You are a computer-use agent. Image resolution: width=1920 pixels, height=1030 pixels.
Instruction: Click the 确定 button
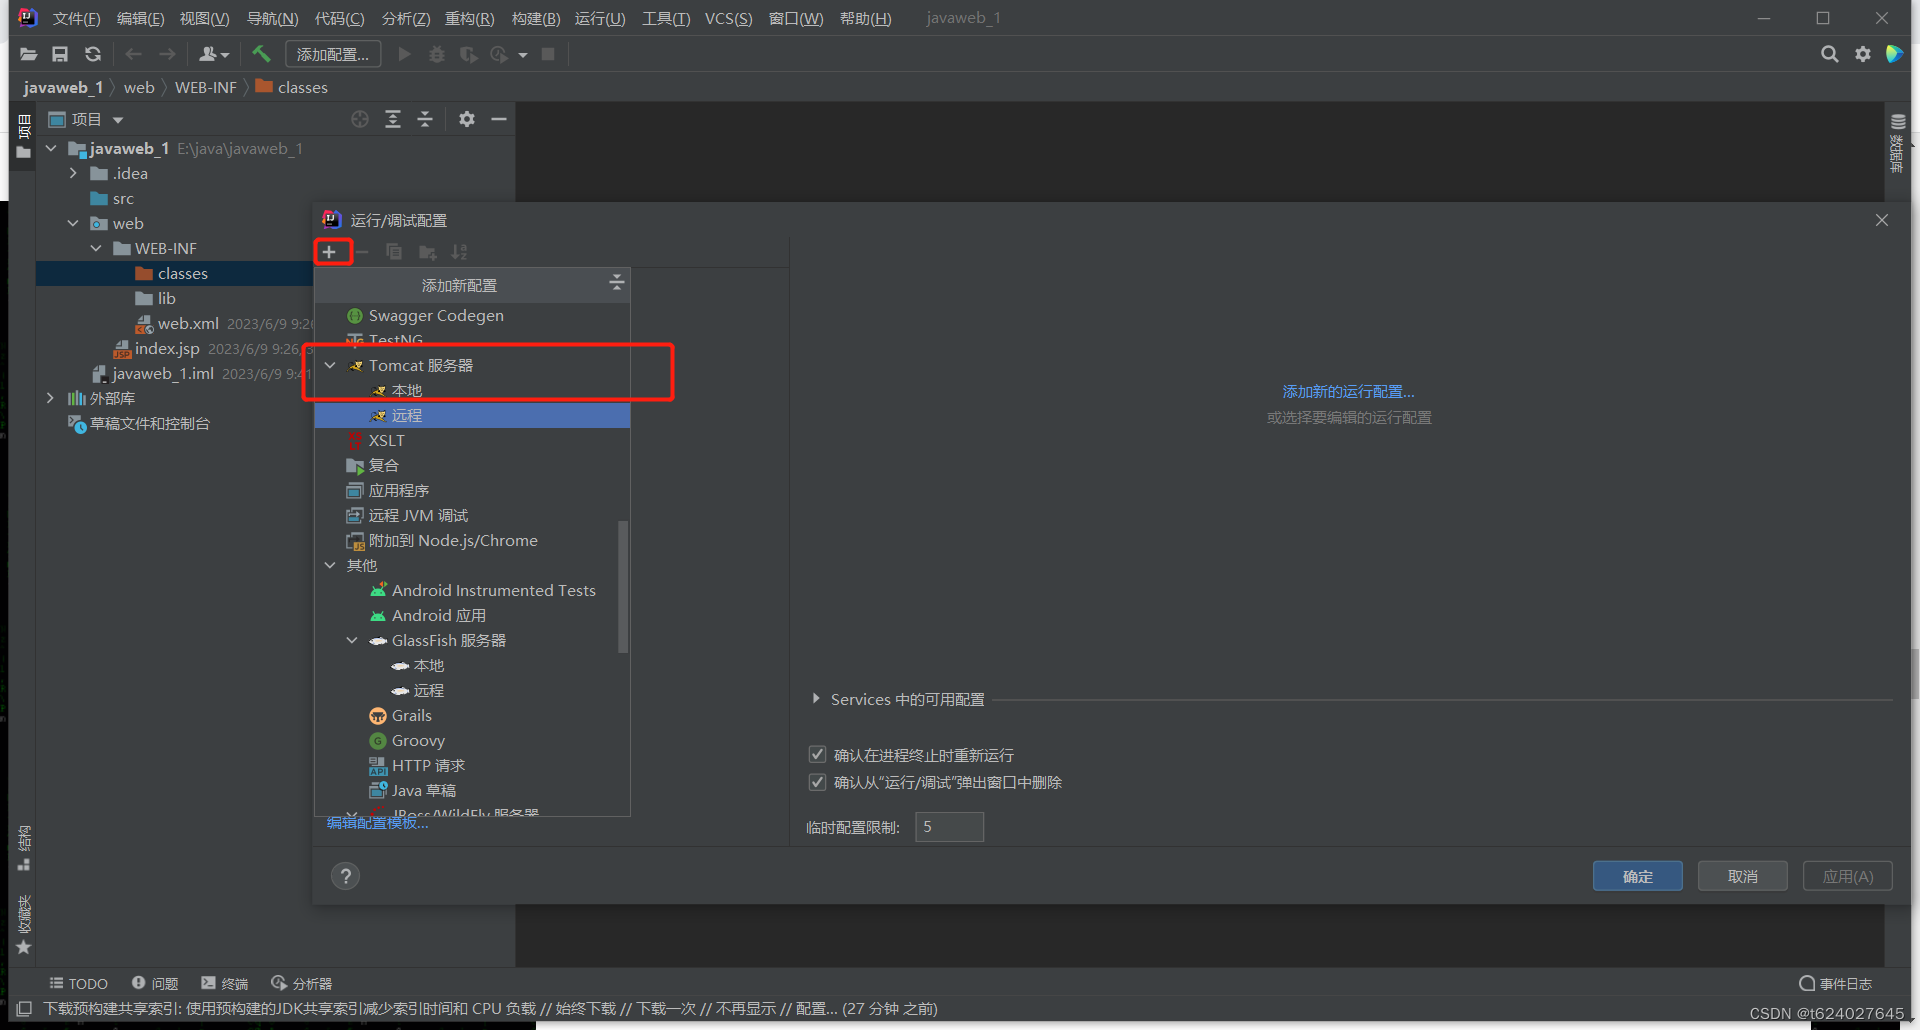tap(1637, 876)
